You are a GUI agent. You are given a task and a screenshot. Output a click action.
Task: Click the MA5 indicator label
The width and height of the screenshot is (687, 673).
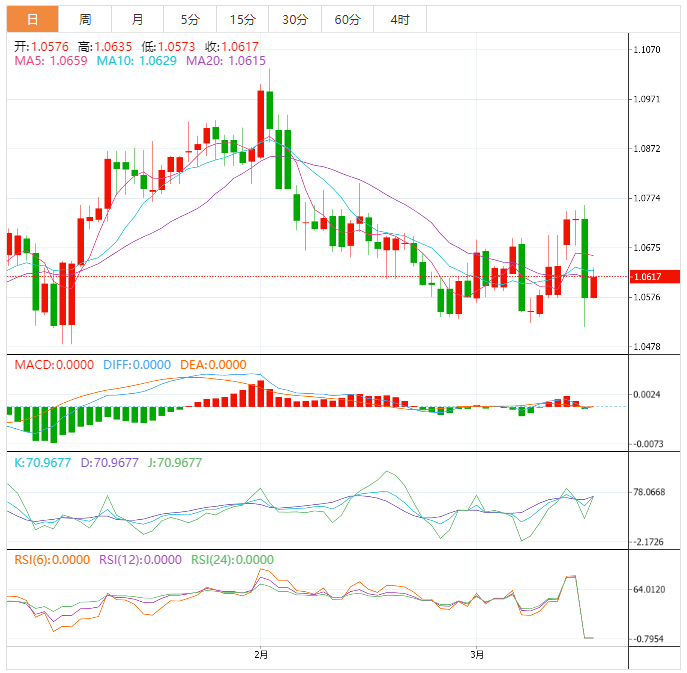pyautogui.click(x=50, y=61)
